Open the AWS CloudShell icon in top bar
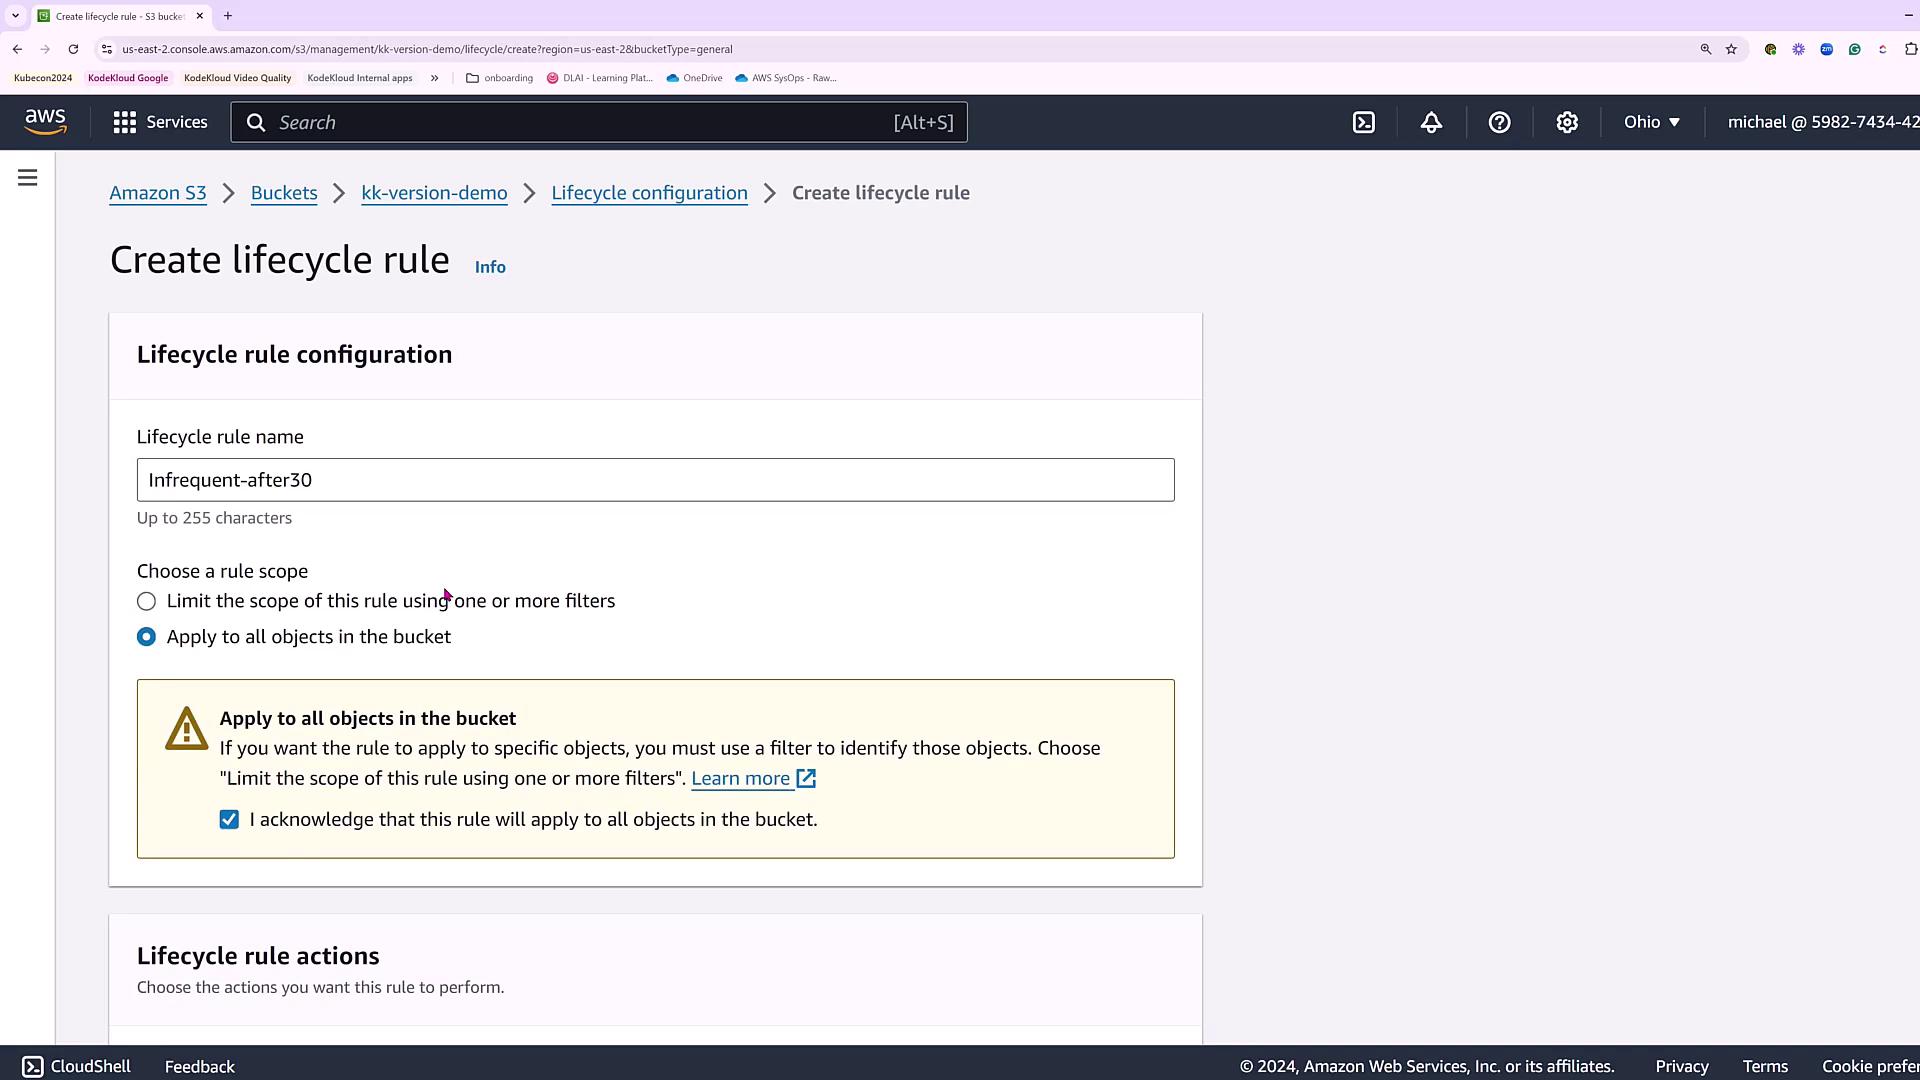The width and height of the screenshot is (1920, 1080). click(1364, 122)
